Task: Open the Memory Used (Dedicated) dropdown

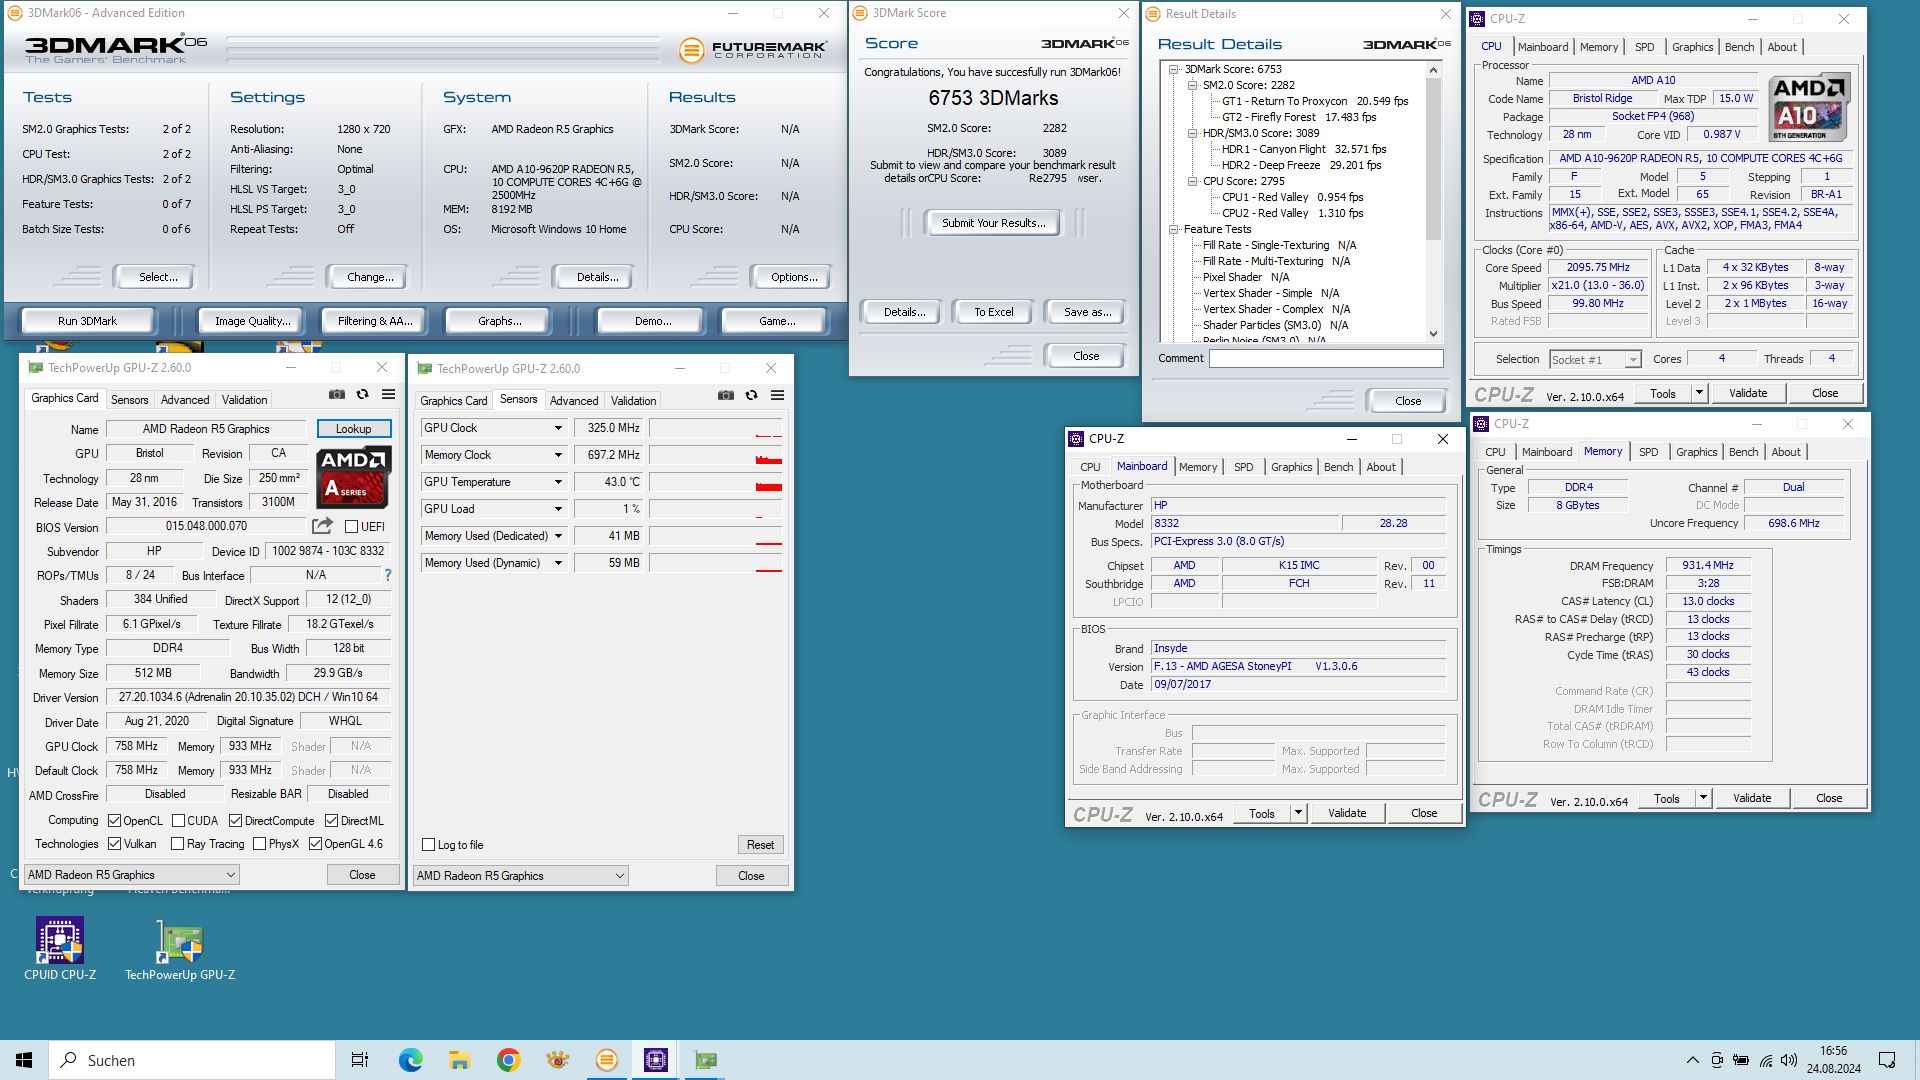Action: pyautogui.click(x=558, y=536)
